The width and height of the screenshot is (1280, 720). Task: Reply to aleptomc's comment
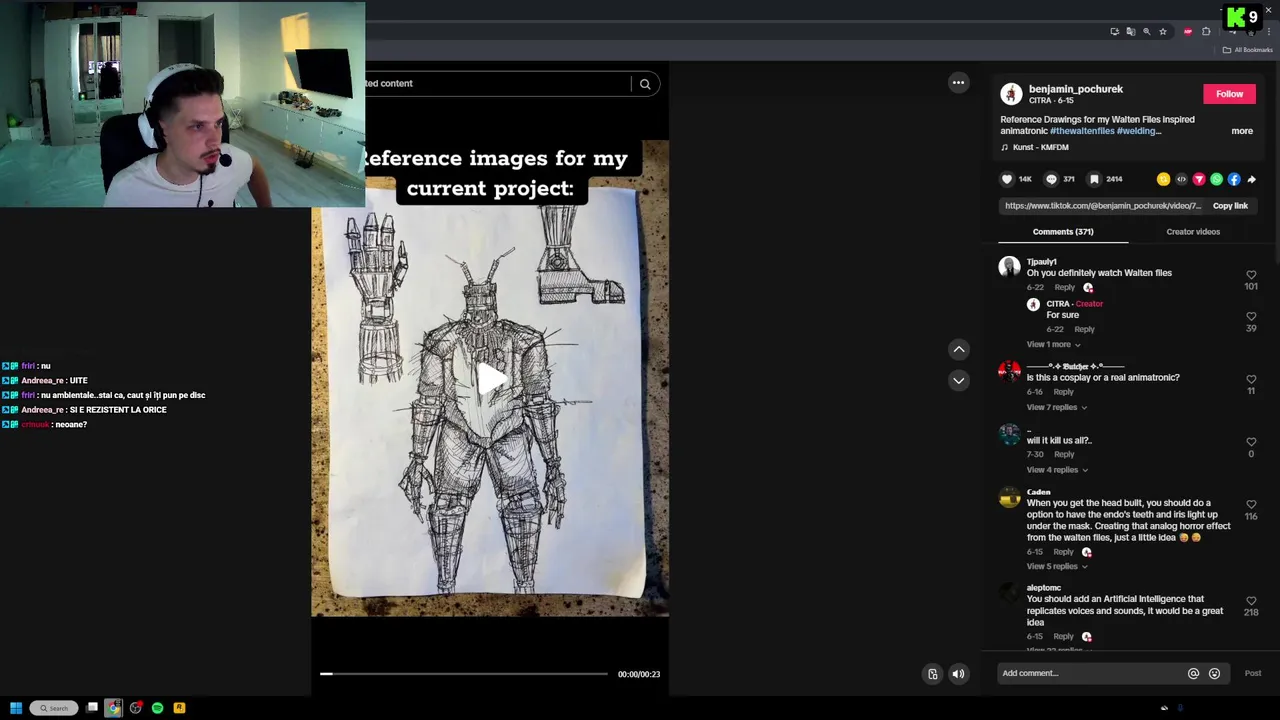[1063, 637]
